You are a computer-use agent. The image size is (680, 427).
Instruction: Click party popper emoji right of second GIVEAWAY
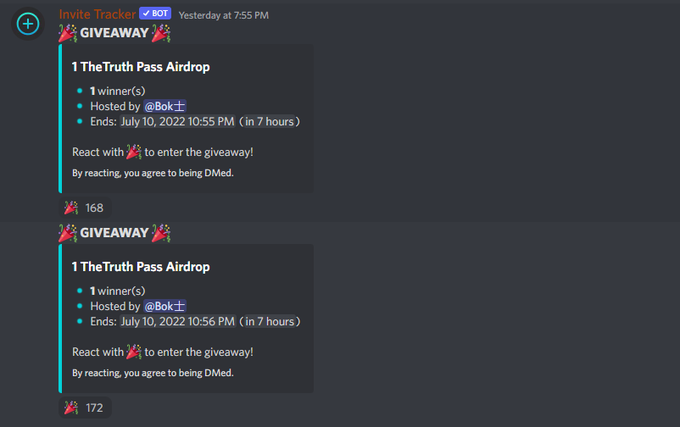tap(161, 233)
